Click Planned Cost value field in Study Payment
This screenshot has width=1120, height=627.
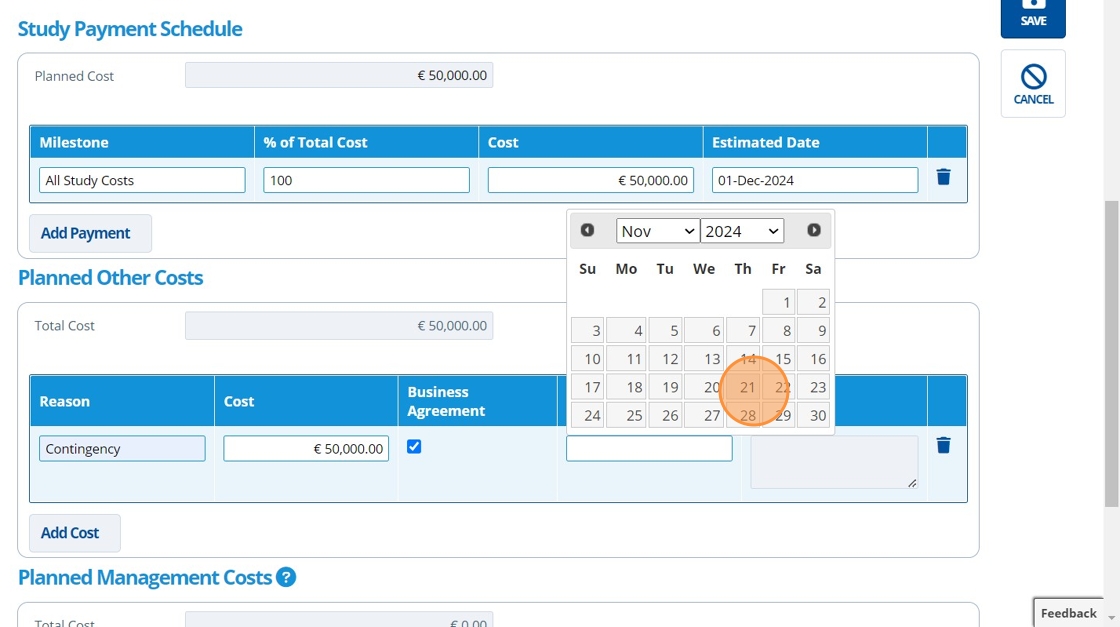339,75
